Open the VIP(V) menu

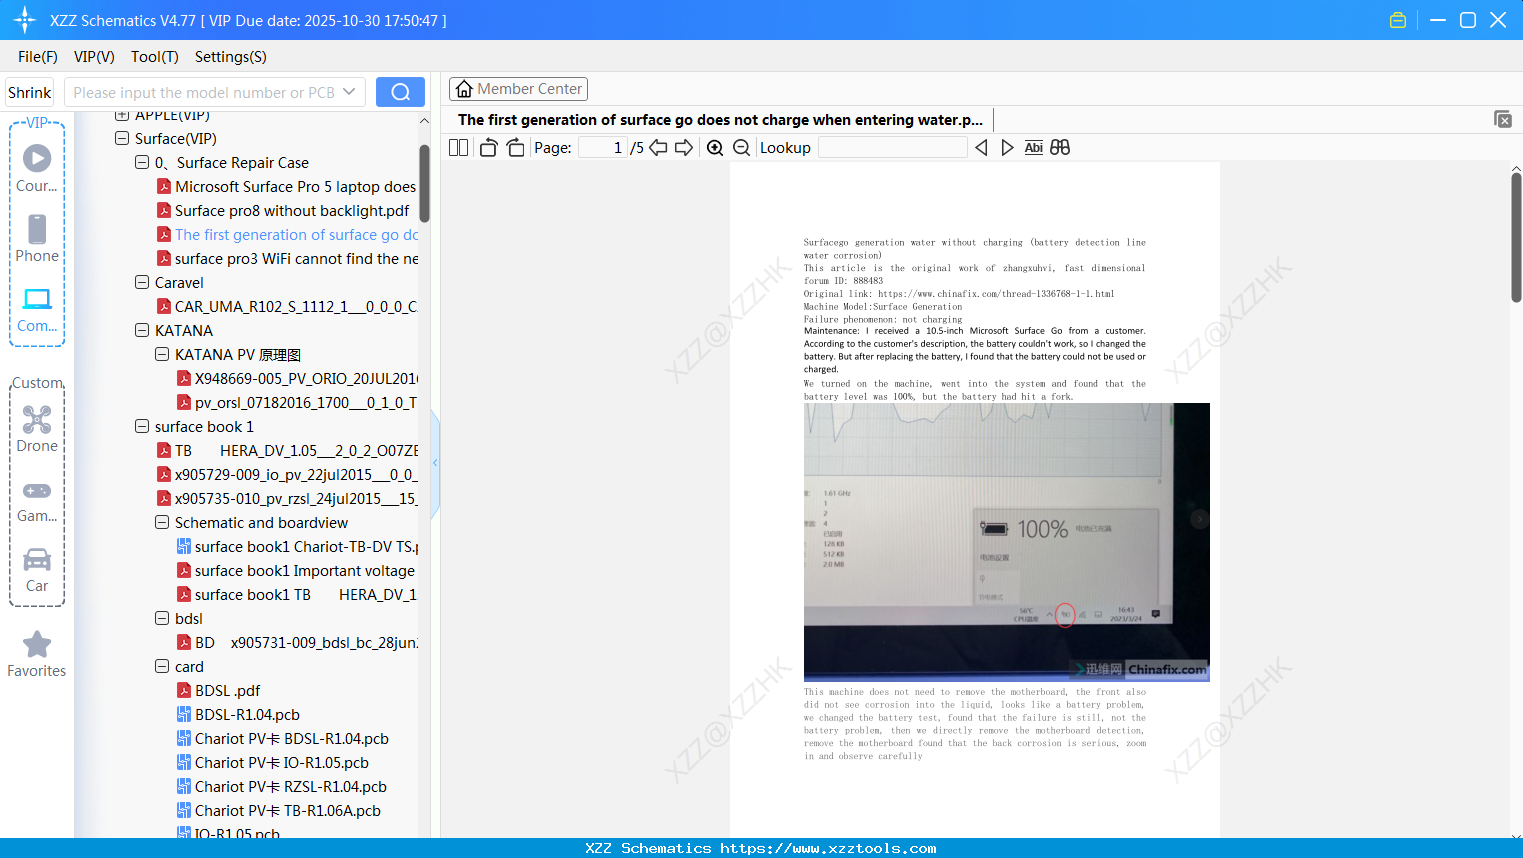click(94, 56)
